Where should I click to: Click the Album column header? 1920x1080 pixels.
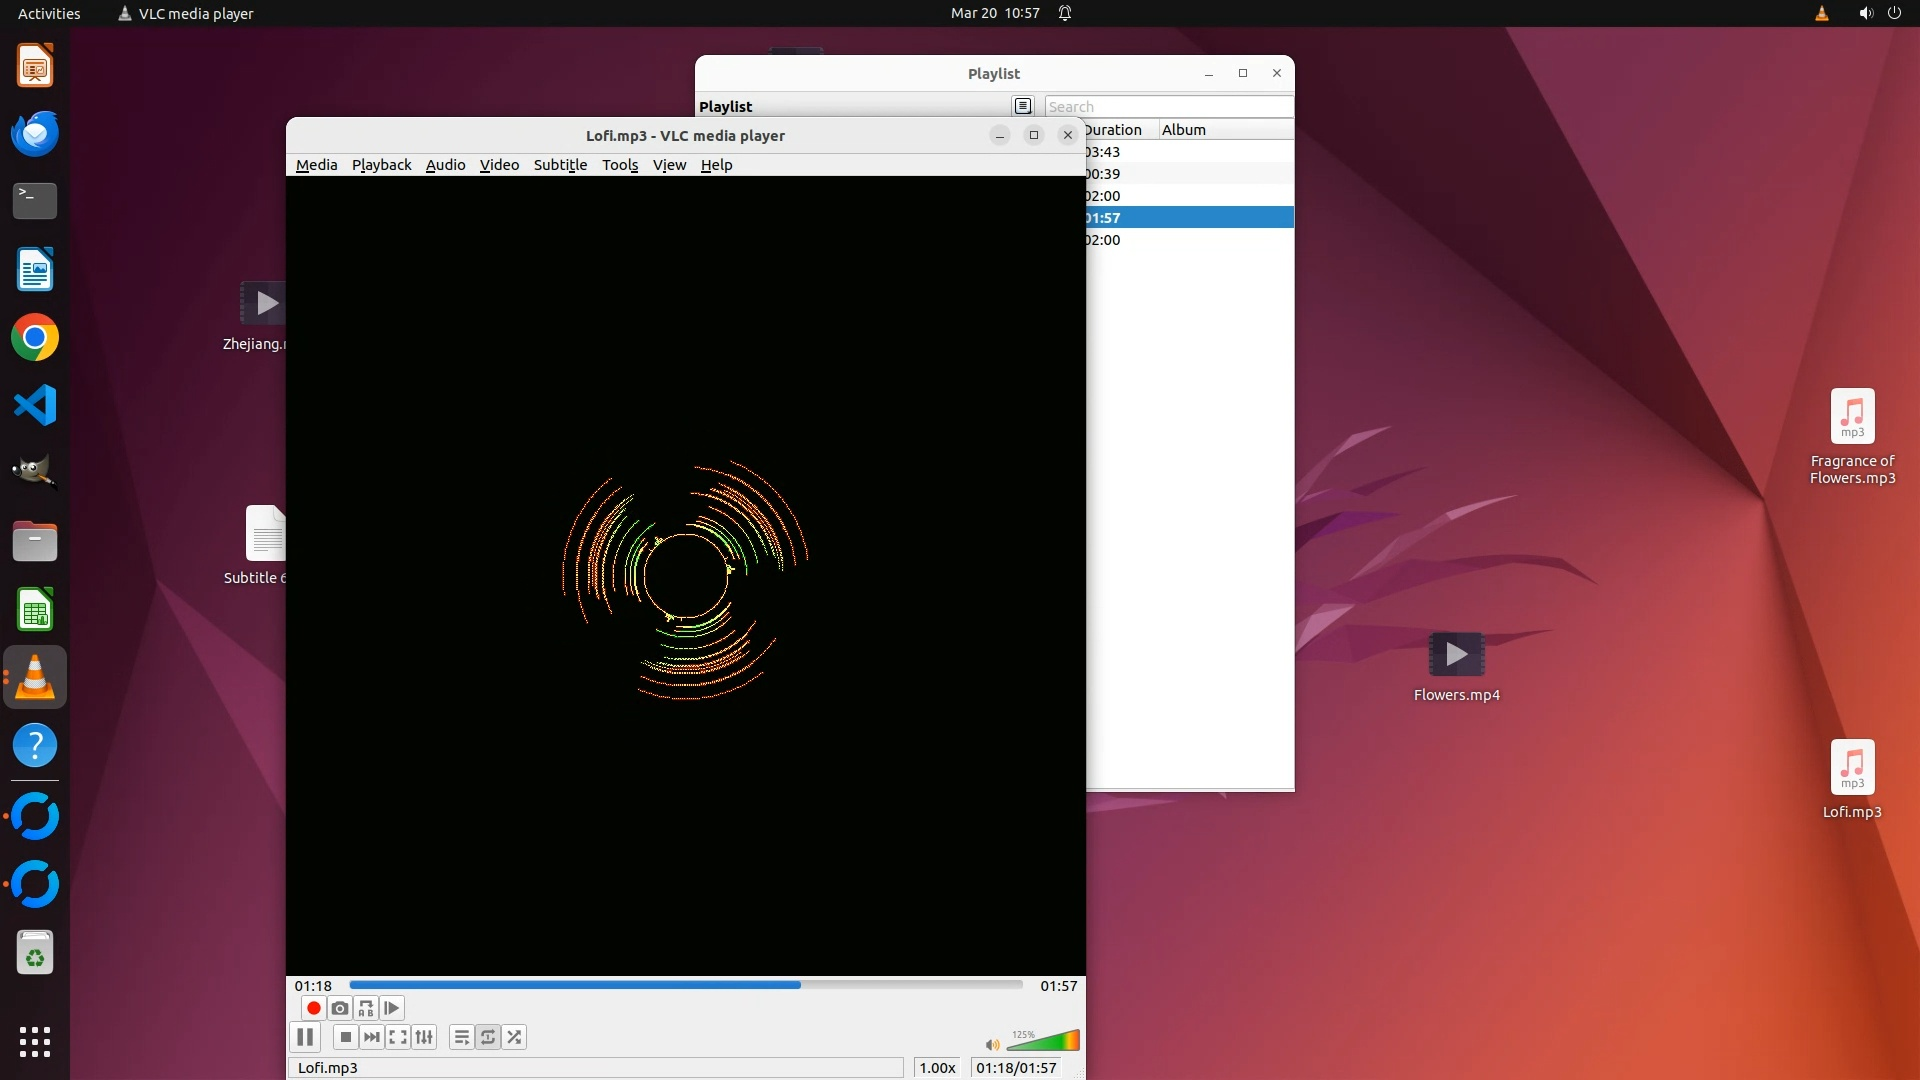(1184, 130)
